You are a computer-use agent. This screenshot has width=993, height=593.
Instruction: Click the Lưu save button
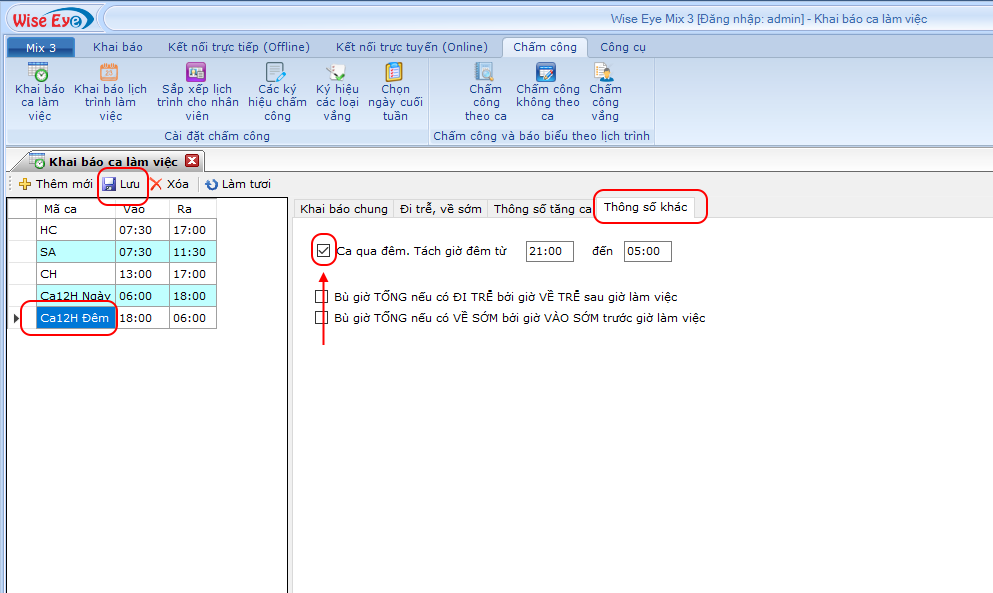click(121, 184)
